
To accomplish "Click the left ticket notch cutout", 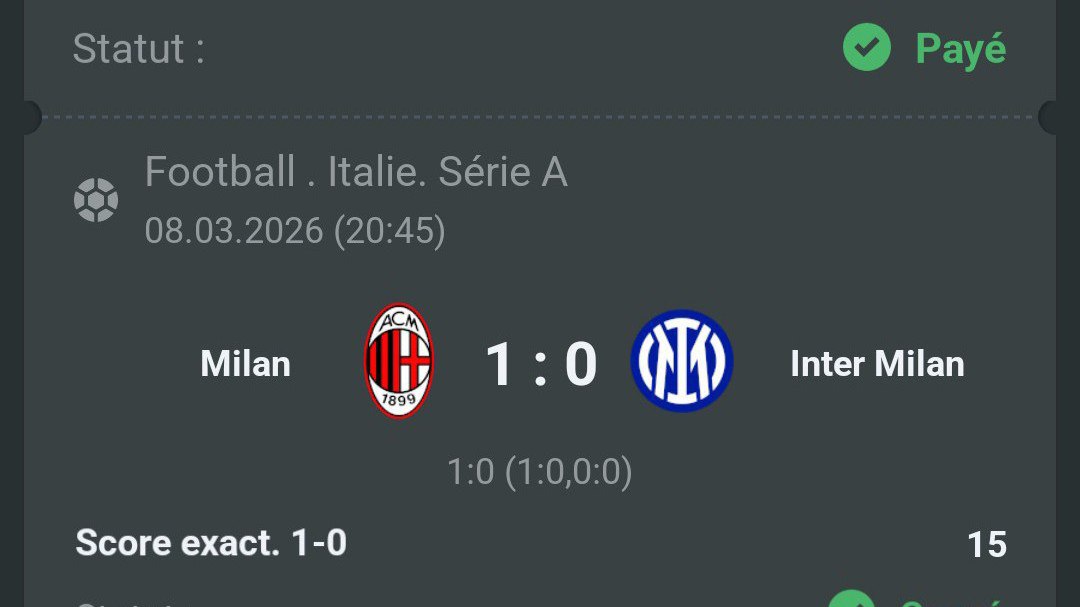I will tap(29, 117).
